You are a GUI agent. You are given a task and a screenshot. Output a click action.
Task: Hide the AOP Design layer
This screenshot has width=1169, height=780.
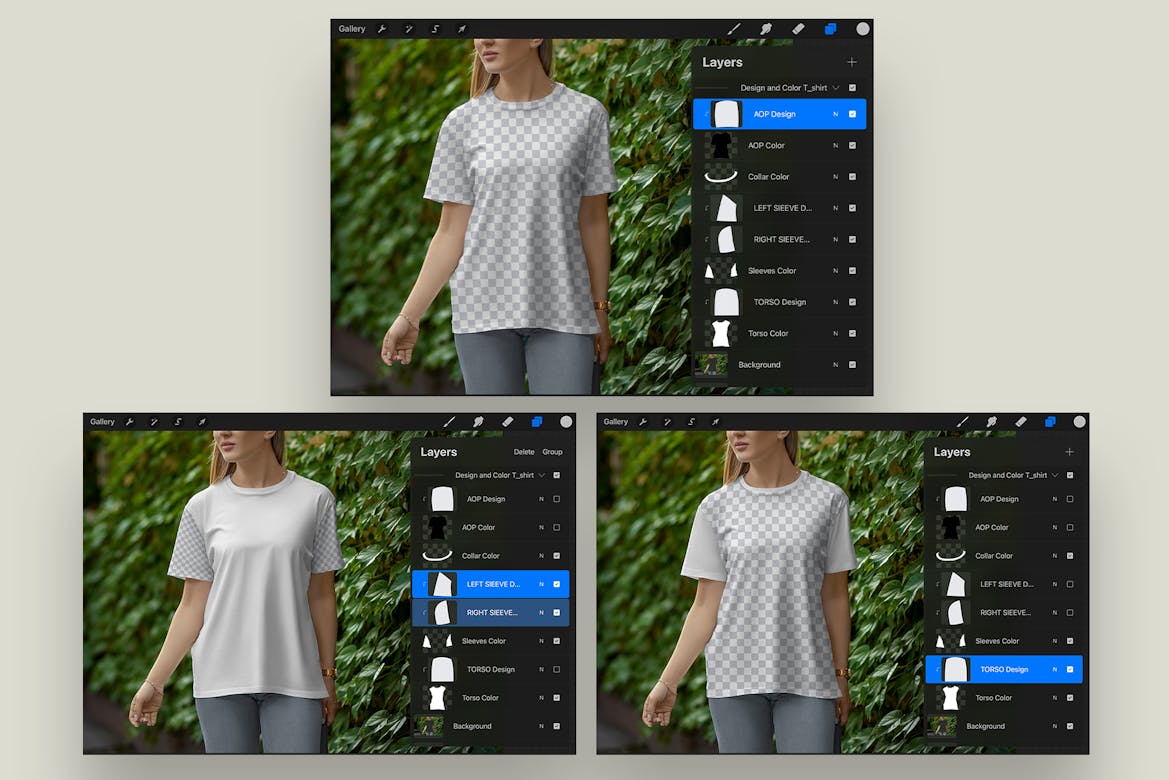point(852,113)
